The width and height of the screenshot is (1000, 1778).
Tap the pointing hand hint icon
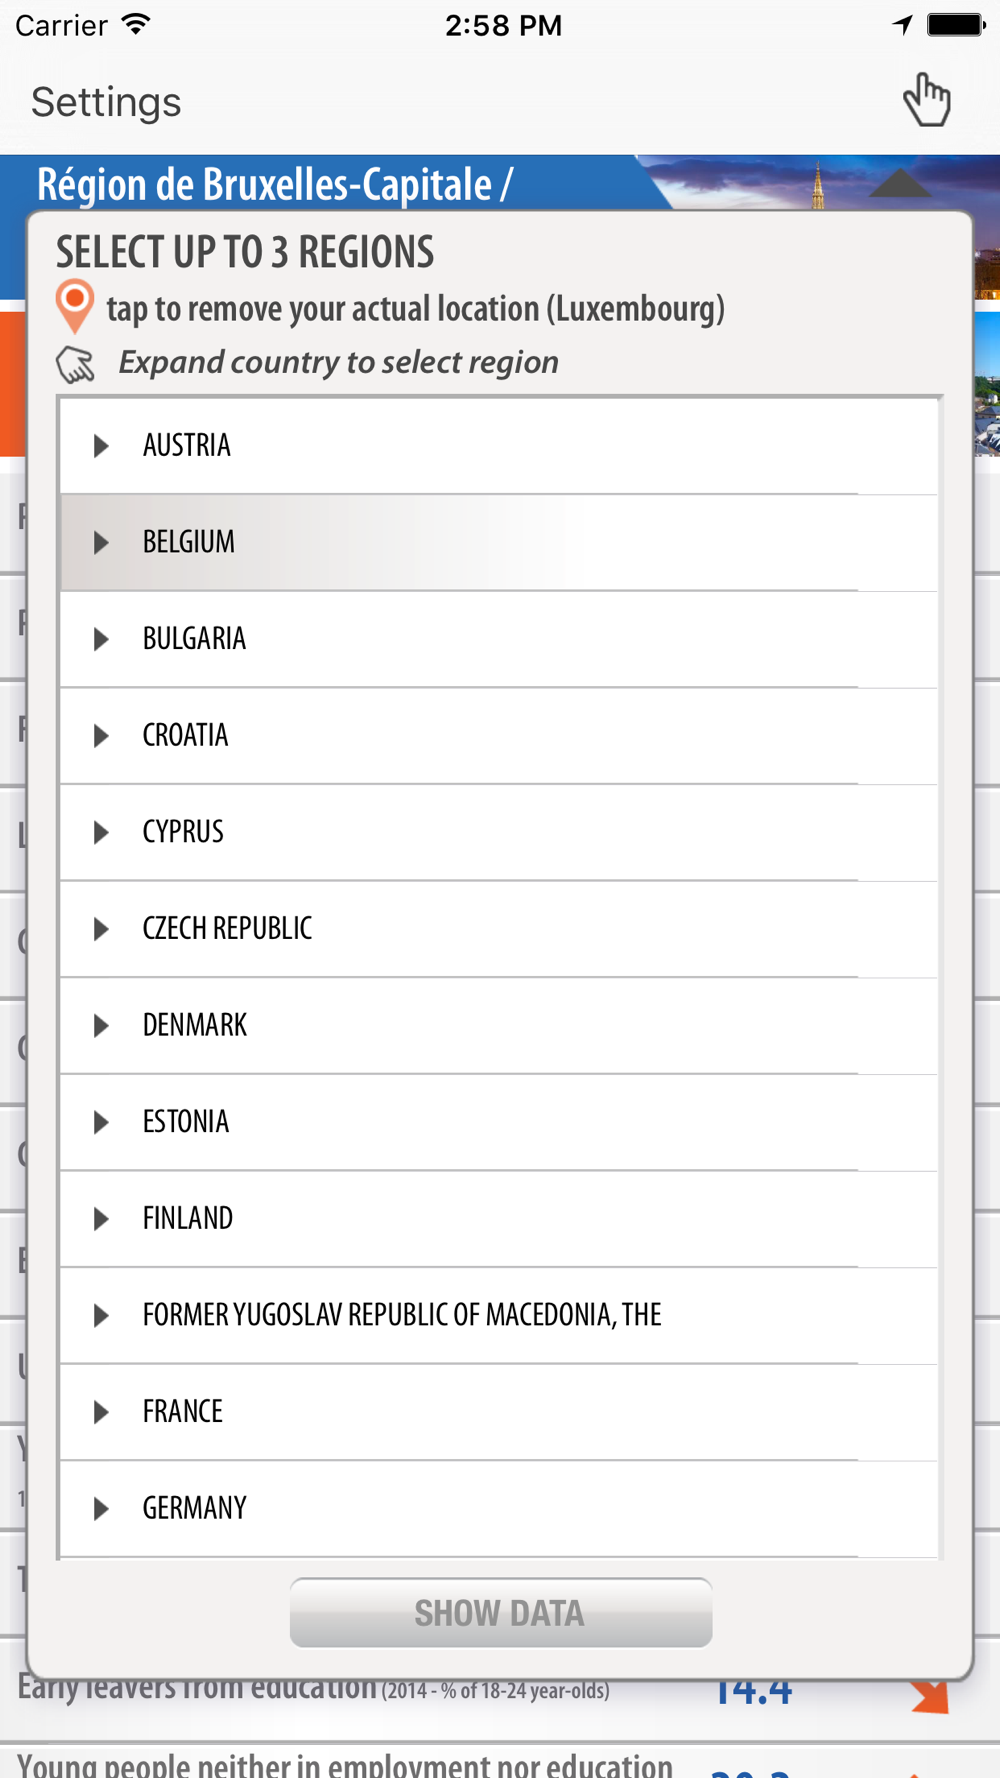[76, 364]
